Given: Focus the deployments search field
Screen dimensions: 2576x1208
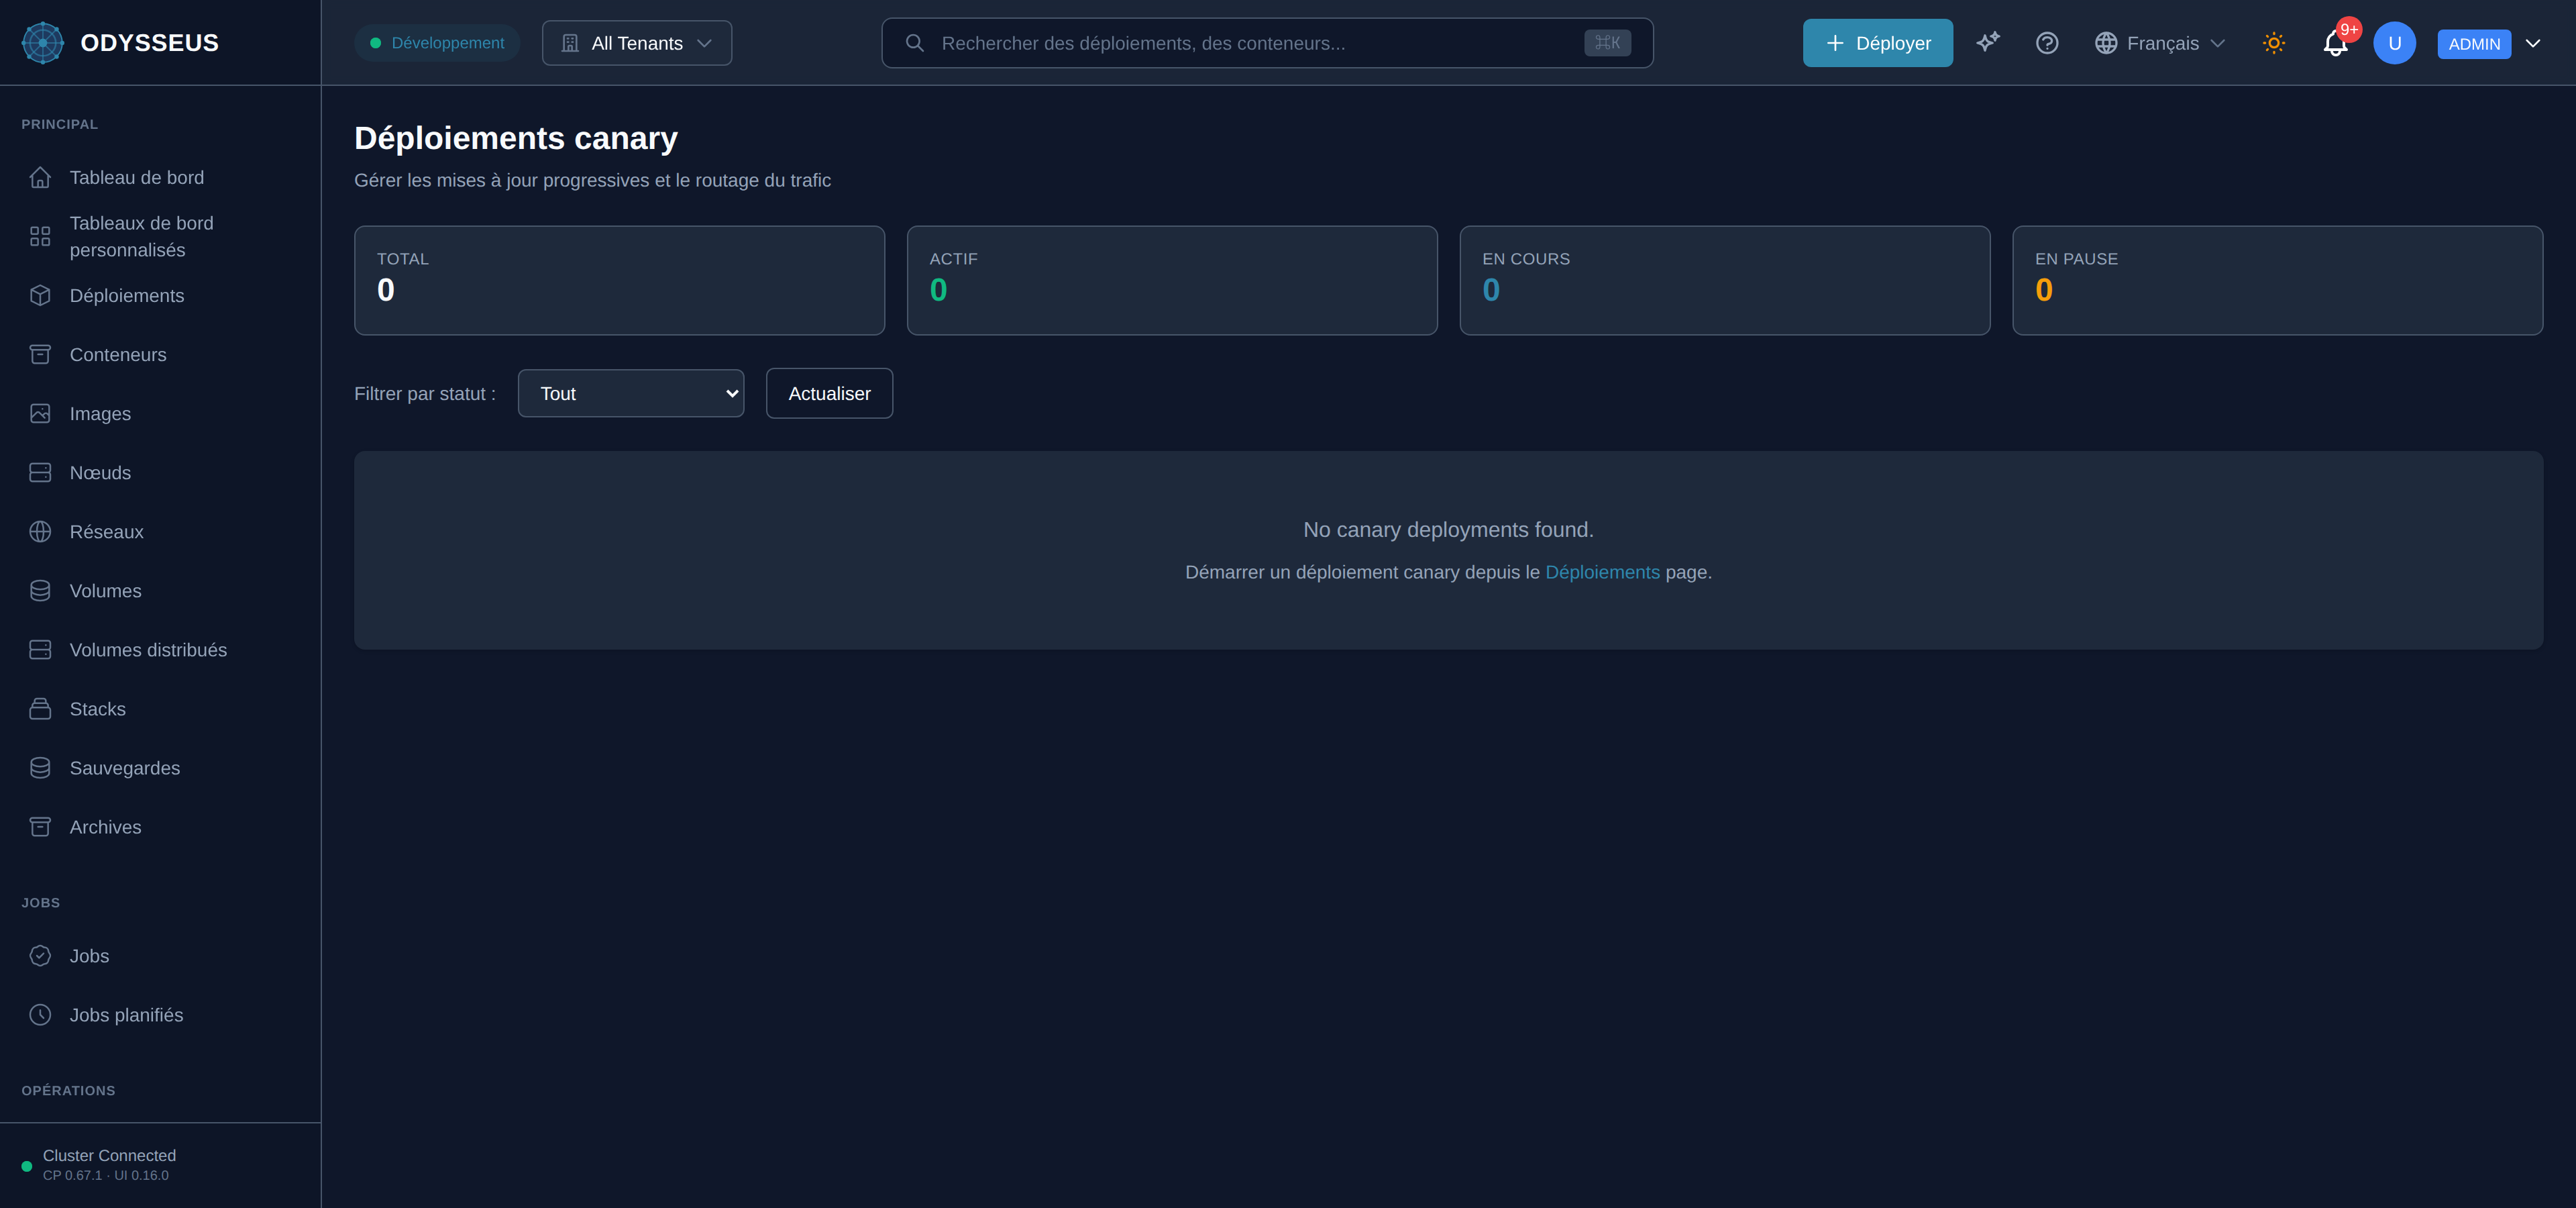Looking at the screenshot, I should tap(1267, 43).
